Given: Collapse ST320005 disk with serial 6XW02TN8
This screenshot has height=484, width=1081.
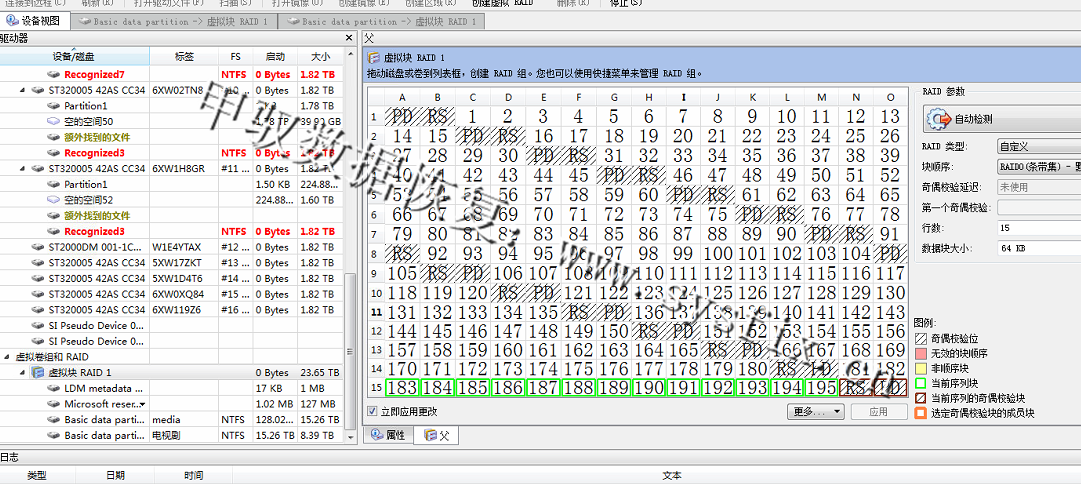Looking at the screenshot, I should pos(22,90).
